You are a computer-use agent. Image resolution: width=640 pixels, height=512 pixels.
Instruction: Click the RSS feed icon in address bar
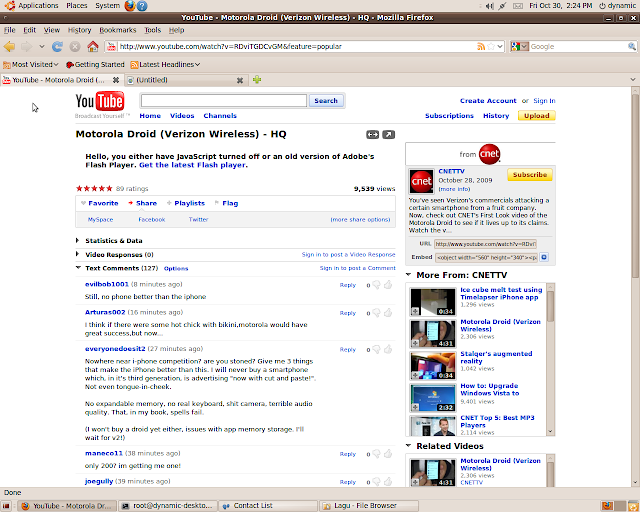point(481,47)
